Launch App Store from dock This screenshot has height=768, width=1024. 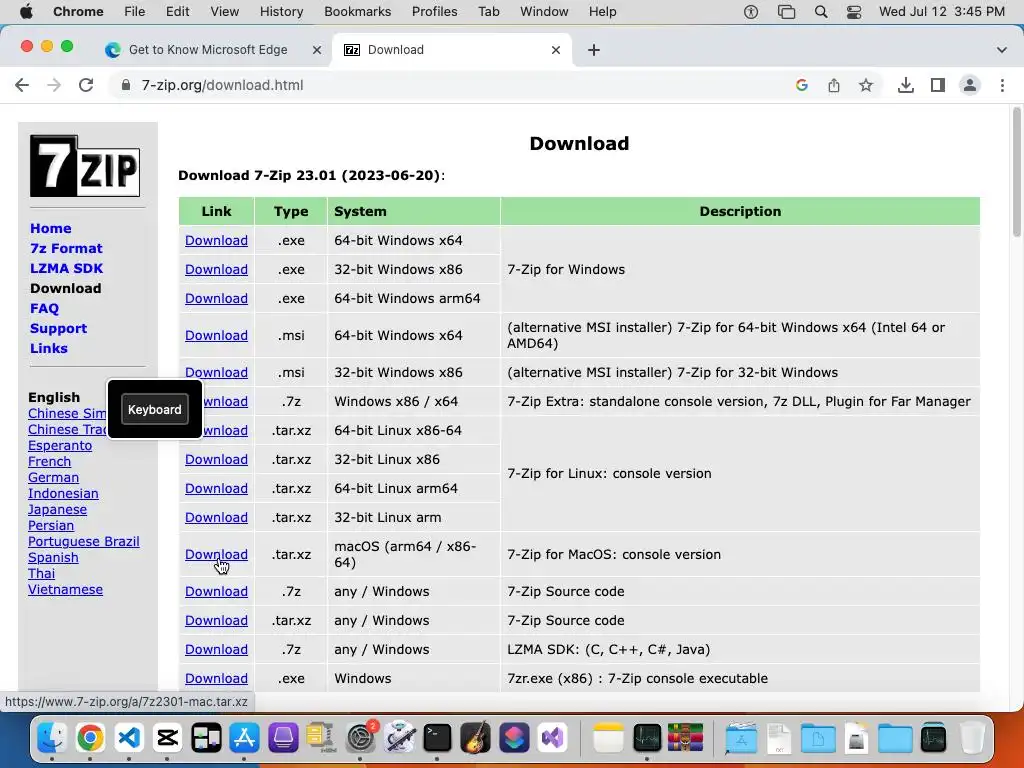(244, 738)
